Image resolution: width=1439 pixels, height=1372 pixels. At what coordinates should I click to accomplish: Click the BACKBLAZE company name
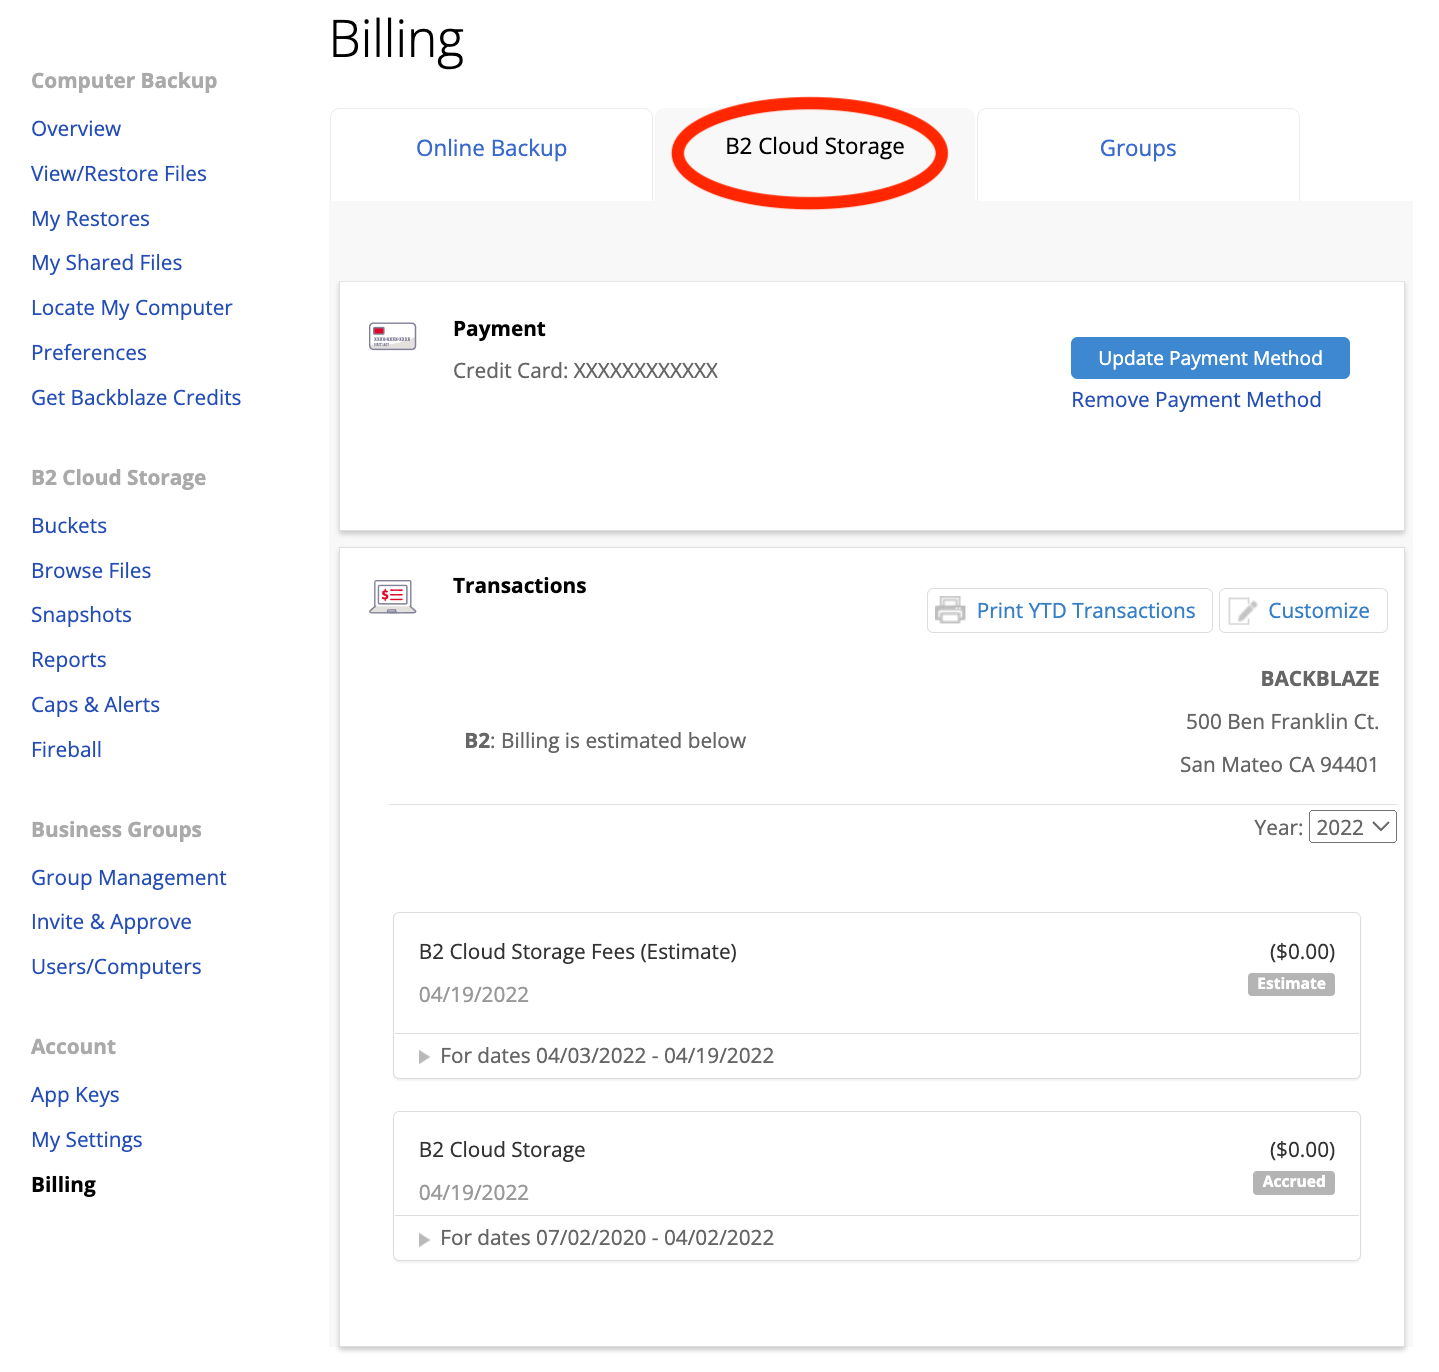tap(1319, 679)
